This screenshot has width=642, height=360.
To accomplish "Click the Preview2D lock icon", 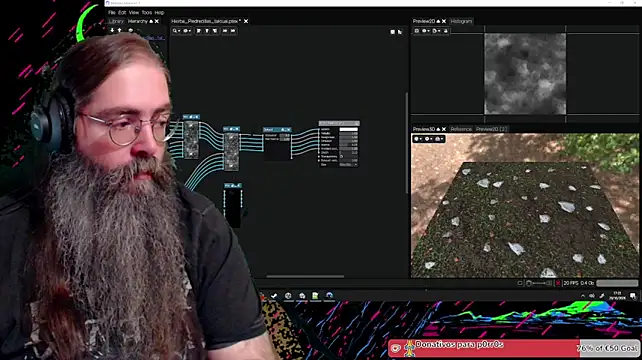I will coord(446,31).
